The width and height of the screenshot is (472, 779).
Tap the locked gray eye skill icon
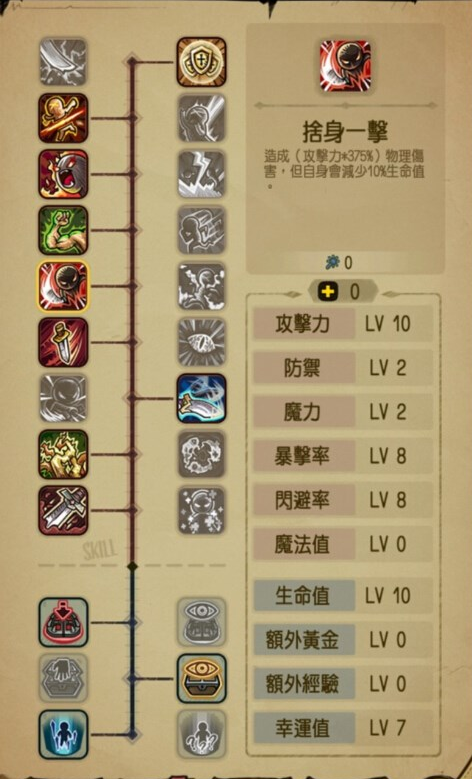point(201,342)
